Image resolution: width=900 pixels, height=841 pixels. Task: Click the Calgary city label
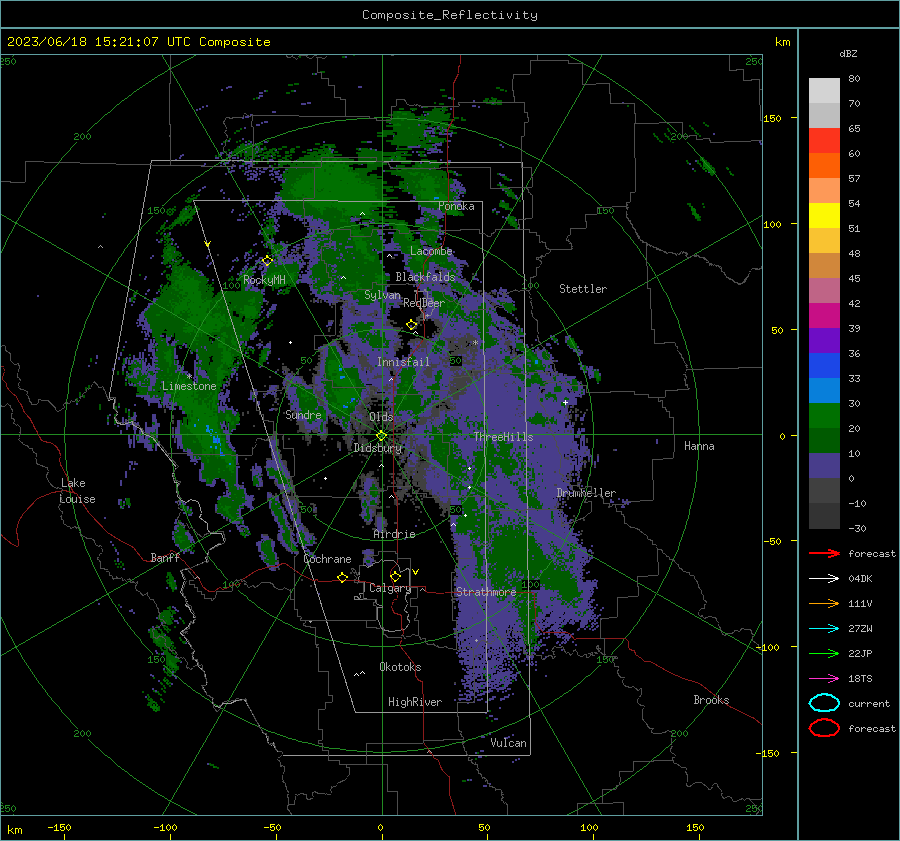tap(390, 588)
